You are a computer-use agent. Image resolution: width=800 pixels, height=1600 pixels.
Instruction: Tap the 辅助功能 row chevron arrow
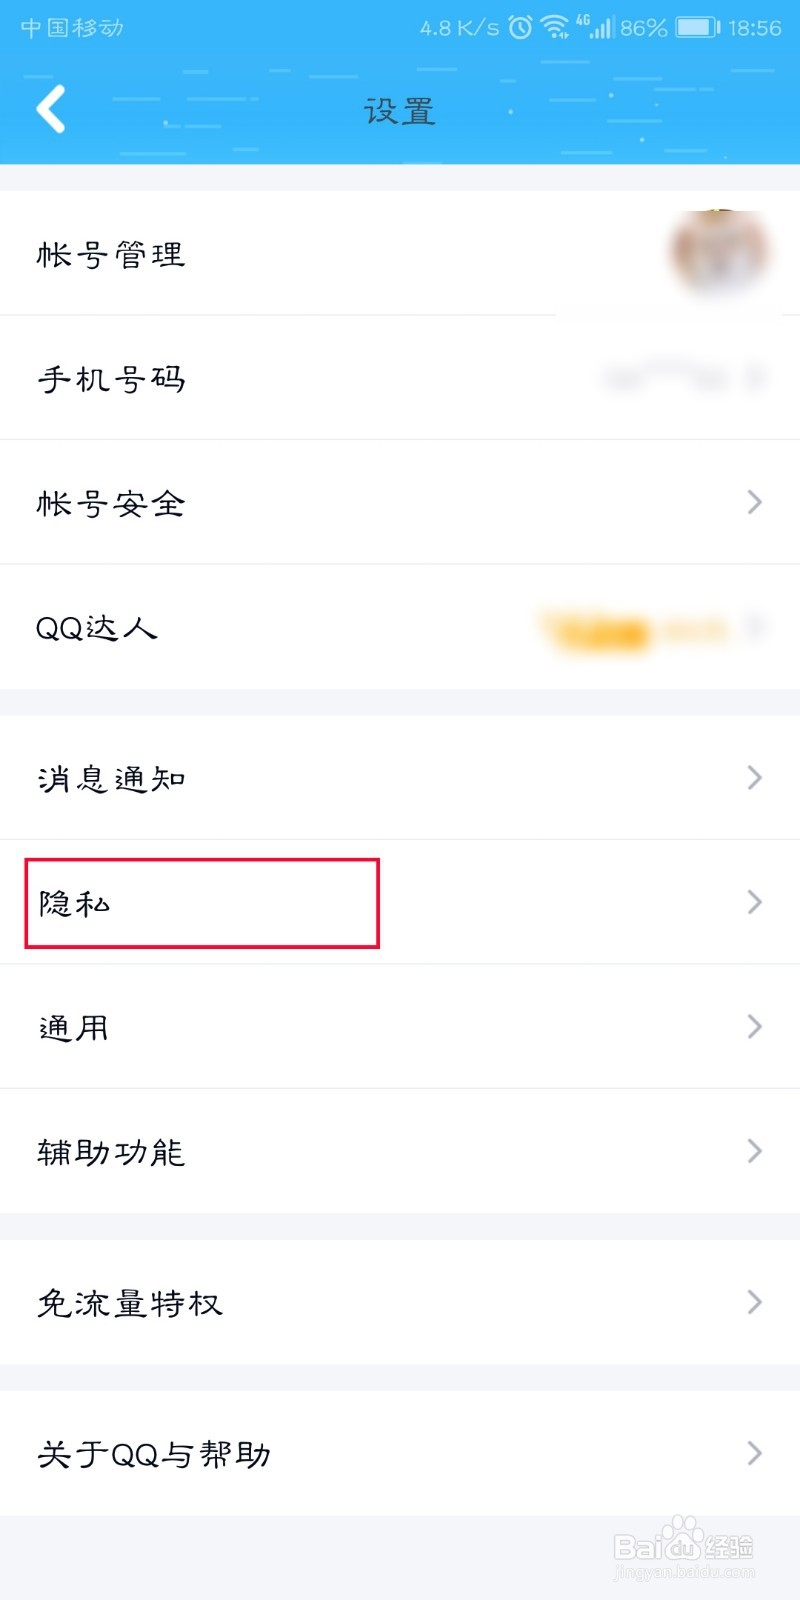[x=755, y=1151]
